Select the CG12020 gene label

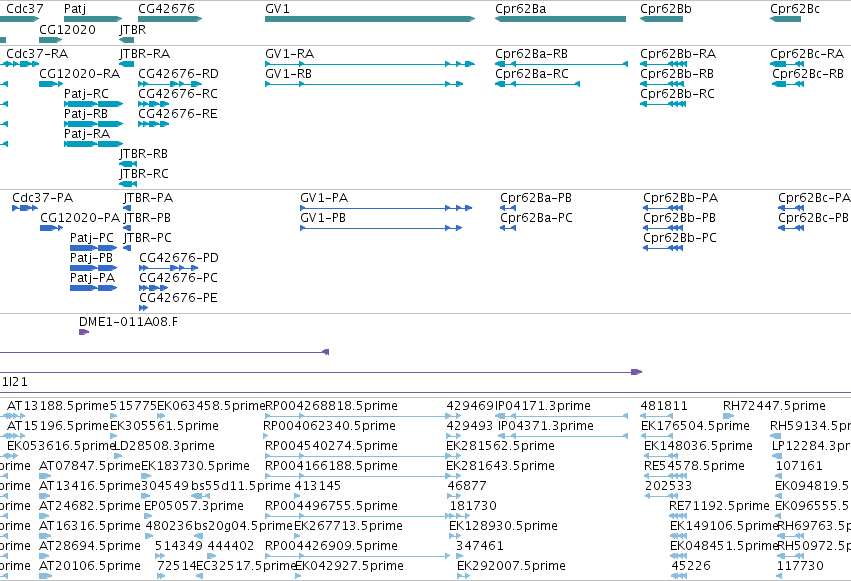point(67,29)
